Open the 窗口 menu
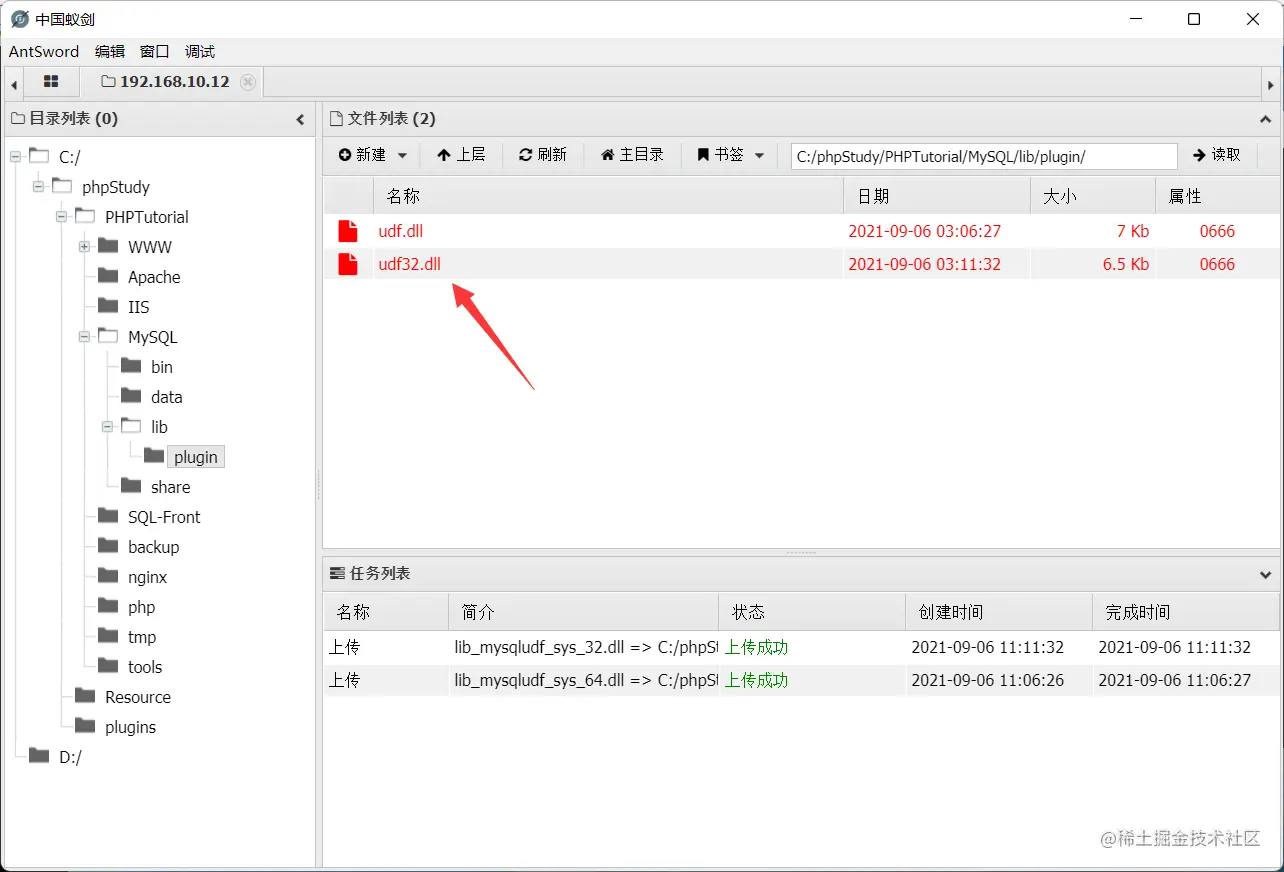This screenshot has height=872, width=1284. pos(155,51)
